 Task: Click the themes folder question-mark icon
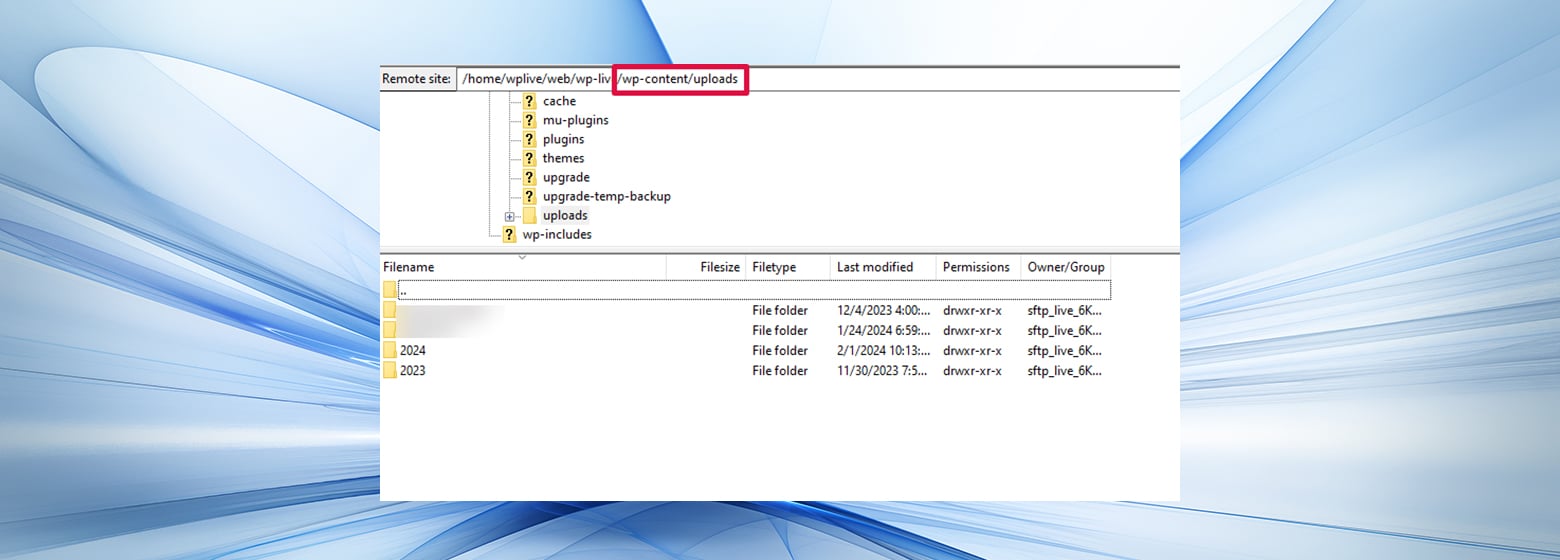point(529,158)
